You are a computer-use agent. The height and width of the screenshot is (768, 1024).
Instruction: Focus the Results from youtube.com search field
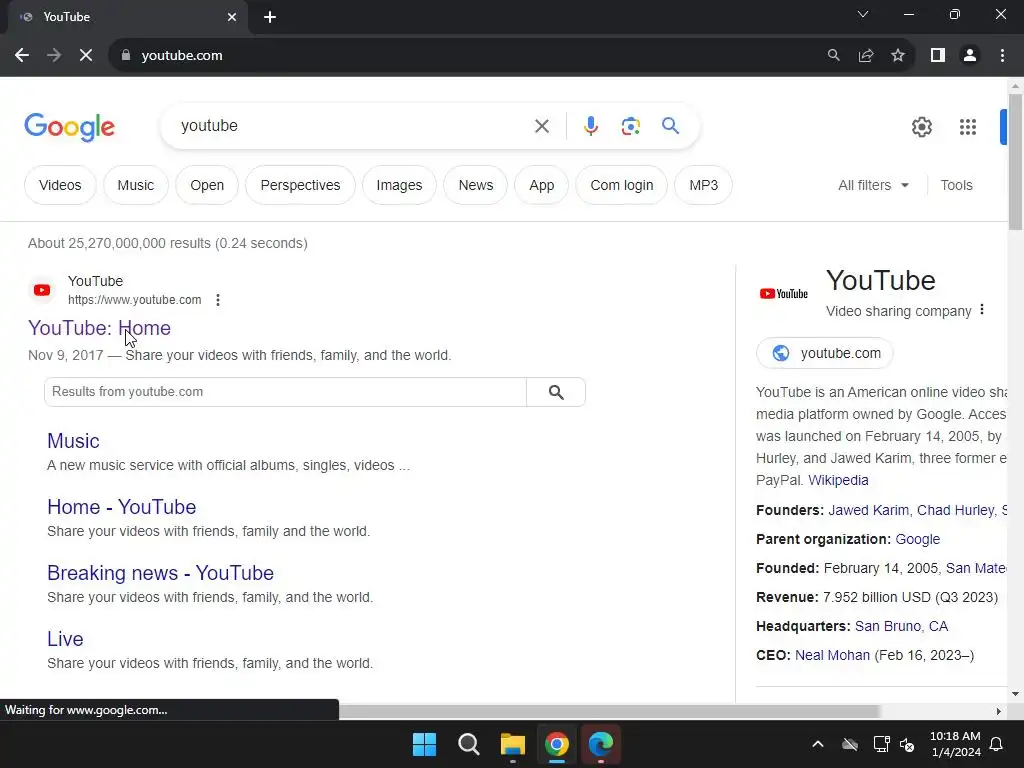285,392
